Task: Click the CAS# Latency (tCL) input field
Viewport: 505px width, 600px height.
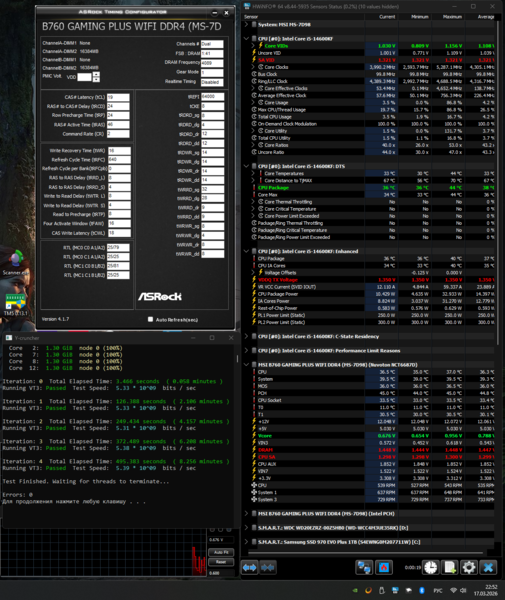Action: 118,97
